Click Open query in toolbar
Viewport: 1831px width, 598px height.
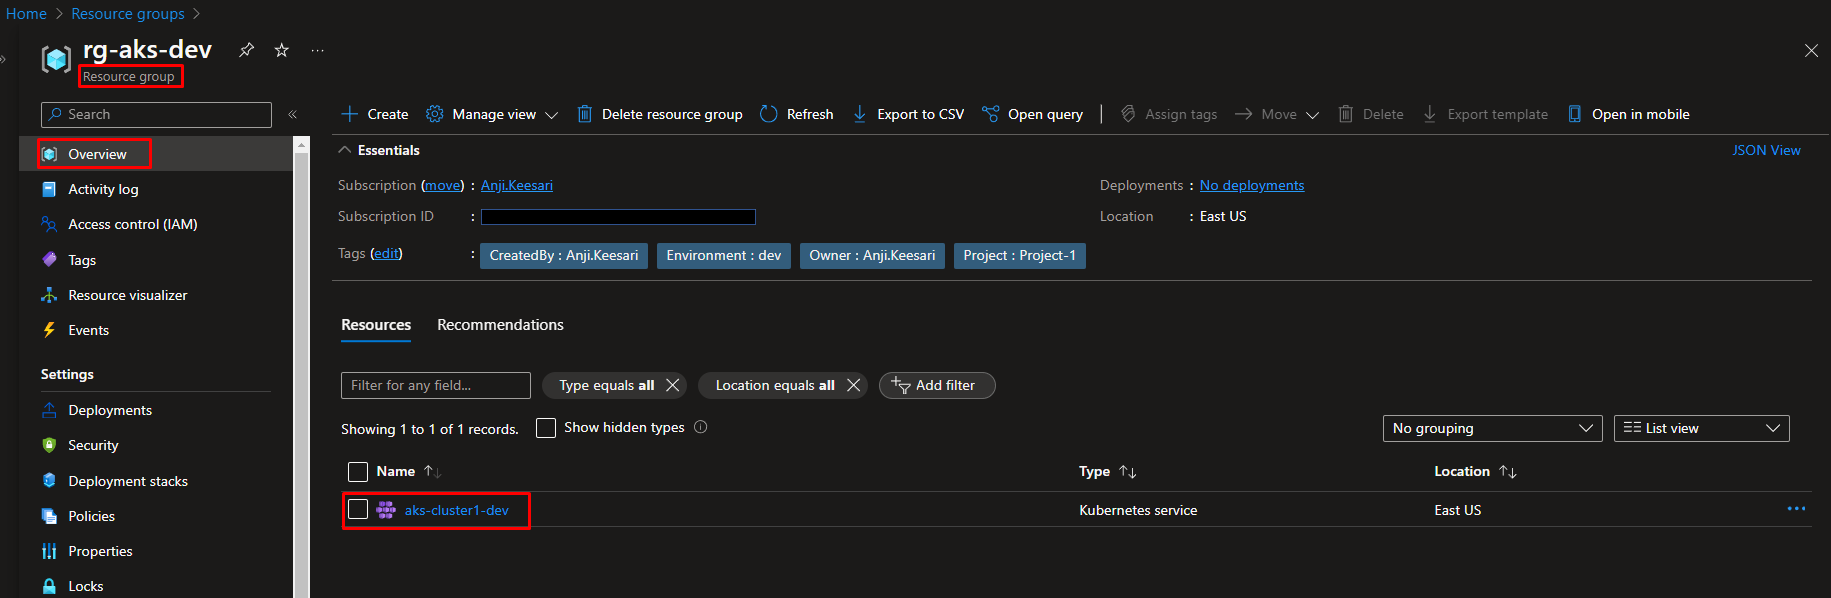1033,114
